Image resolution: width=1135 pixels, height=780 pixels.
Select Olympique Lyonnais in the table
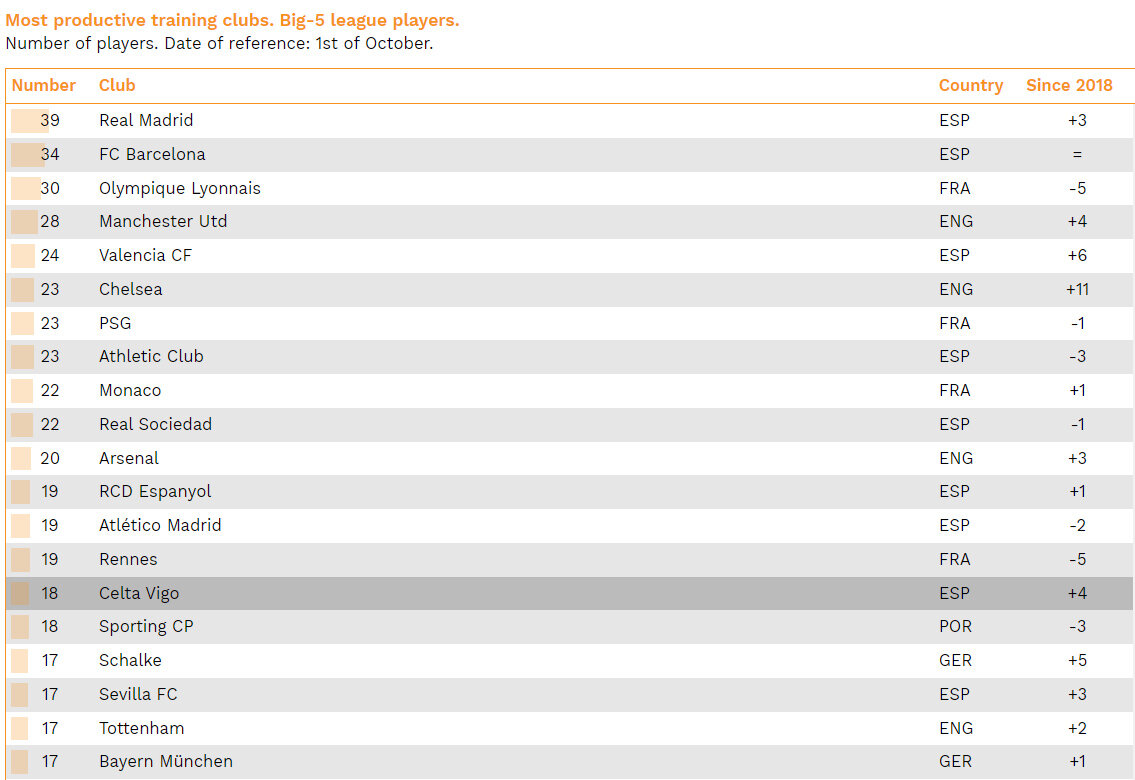coord(179,189)
